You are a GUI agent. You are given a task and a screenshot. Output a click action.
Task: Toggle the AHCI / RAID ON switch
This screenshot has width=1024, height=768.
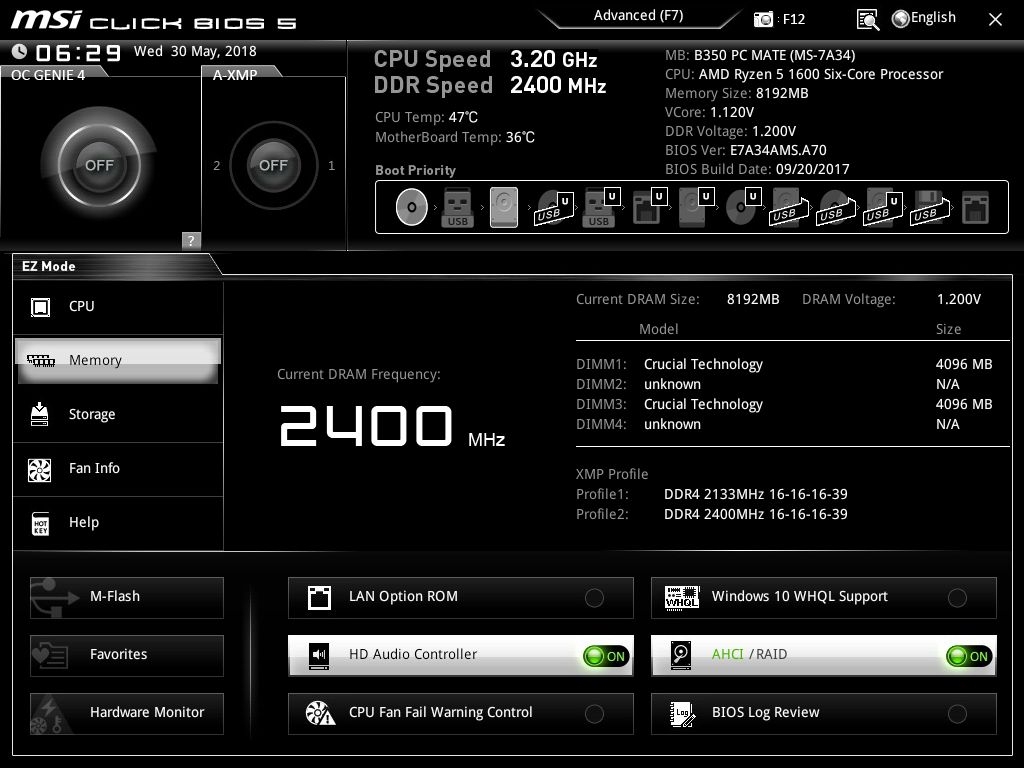(x=969, y=656)
